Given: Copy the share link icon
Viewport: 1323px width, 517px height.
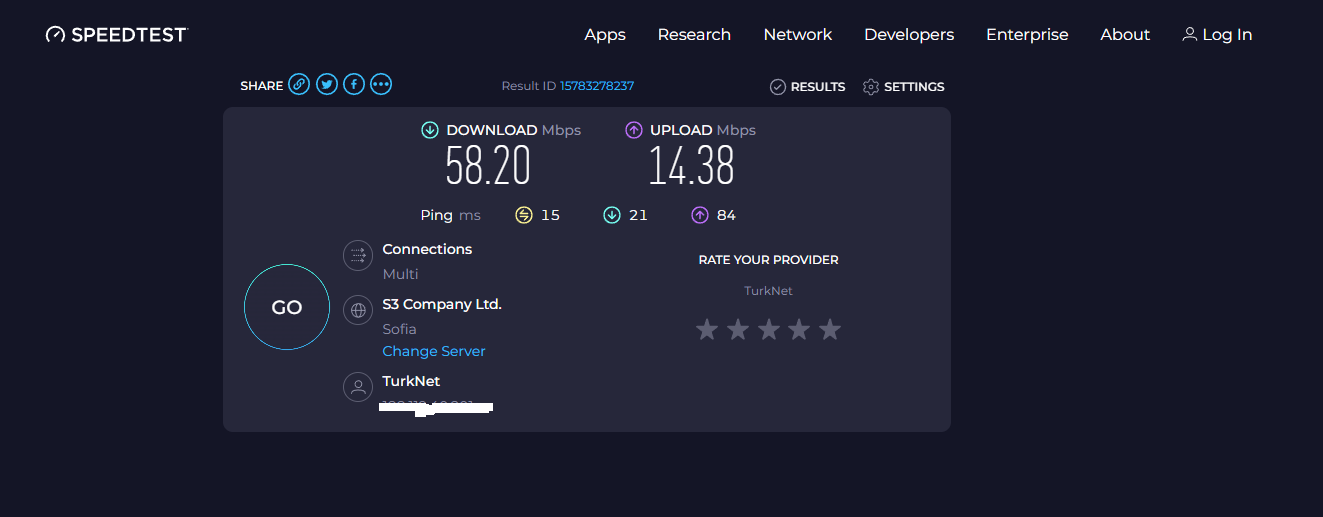Looking at the screenshot, I should click(299, 85).
